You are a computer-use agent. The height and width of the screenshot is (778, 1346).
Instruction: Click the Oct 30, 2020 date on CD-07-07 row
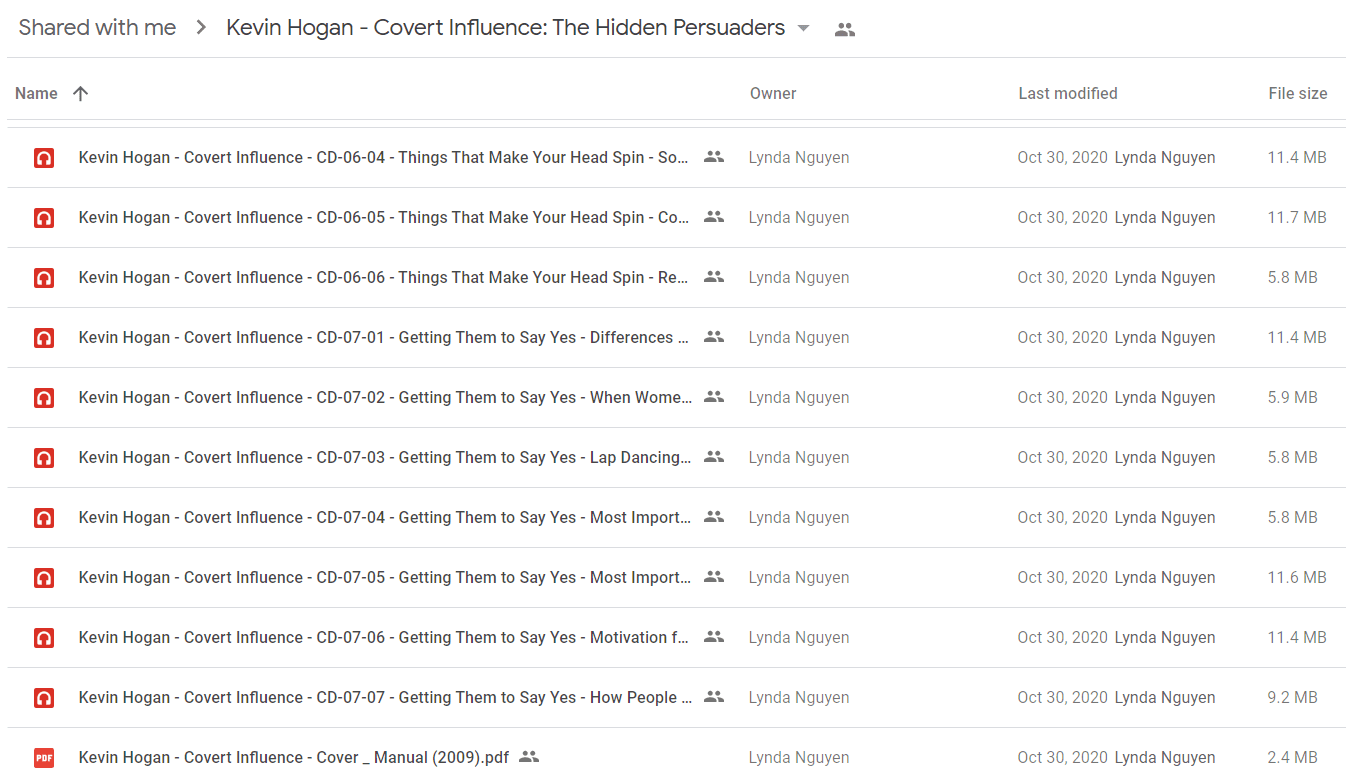[x=1062, y=697]
